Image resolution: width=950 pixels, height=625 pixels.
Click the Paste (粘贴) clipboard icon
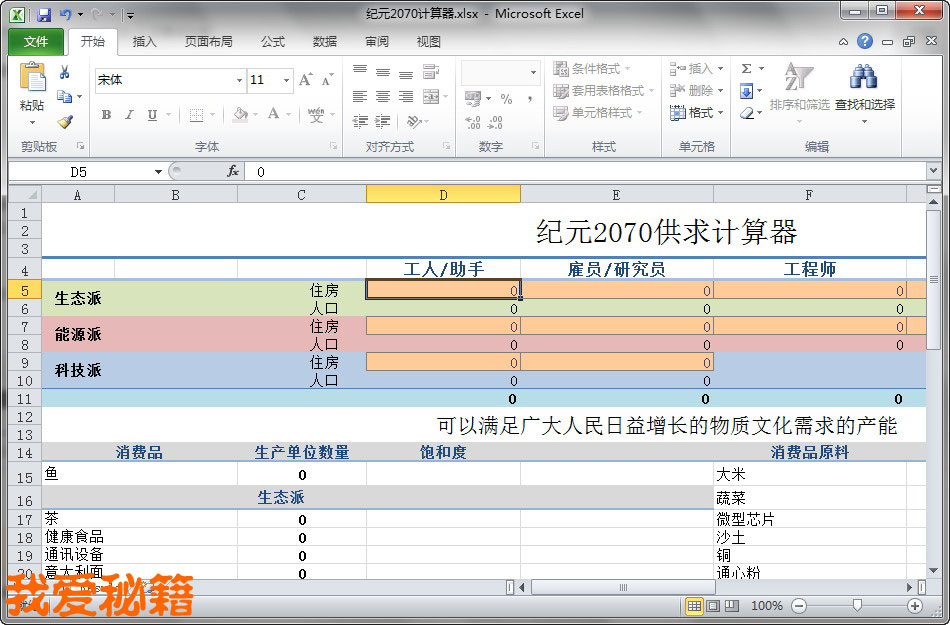32,80
